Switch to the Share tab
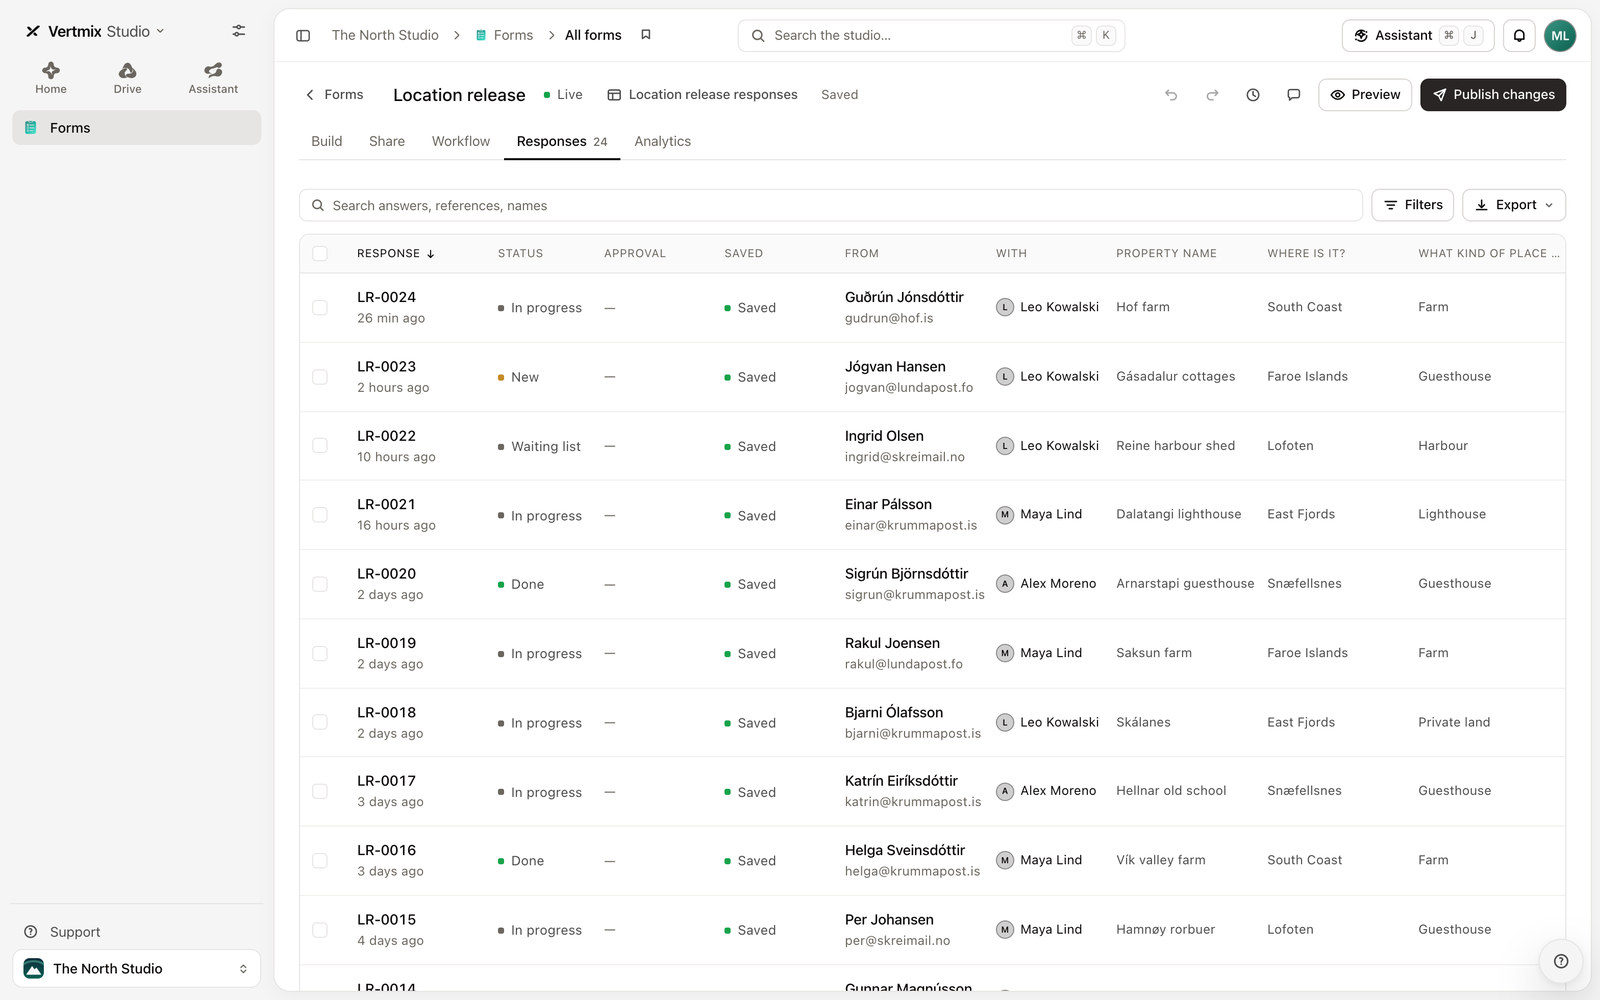This screenshot has width=1600, height=1000. [387, 141]
